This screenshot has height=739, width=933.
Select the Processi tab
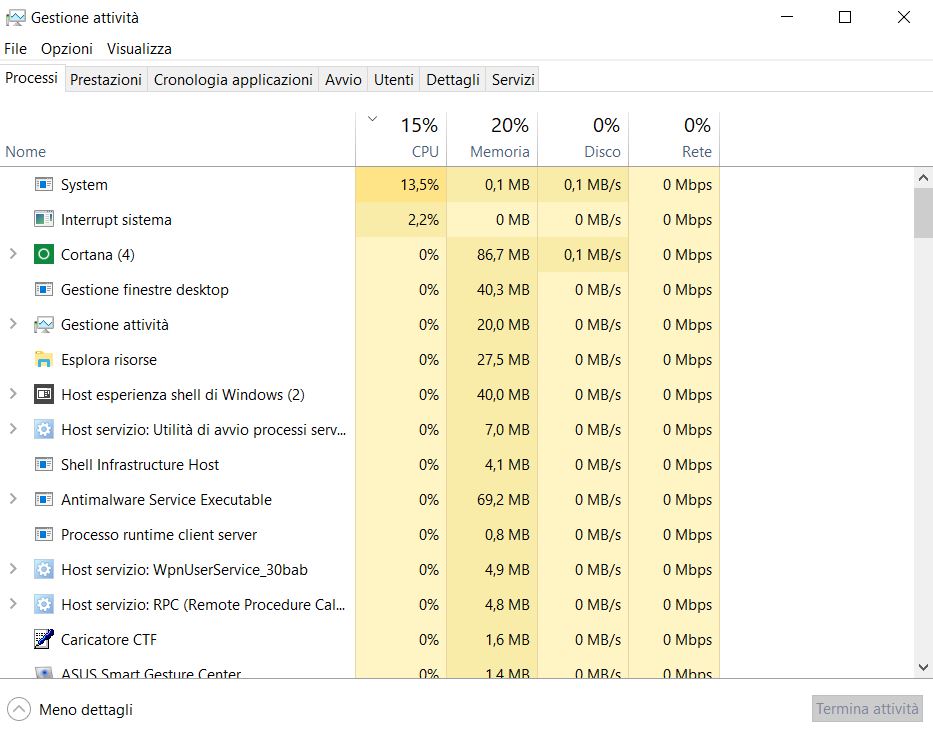click(x=32, y=78)
